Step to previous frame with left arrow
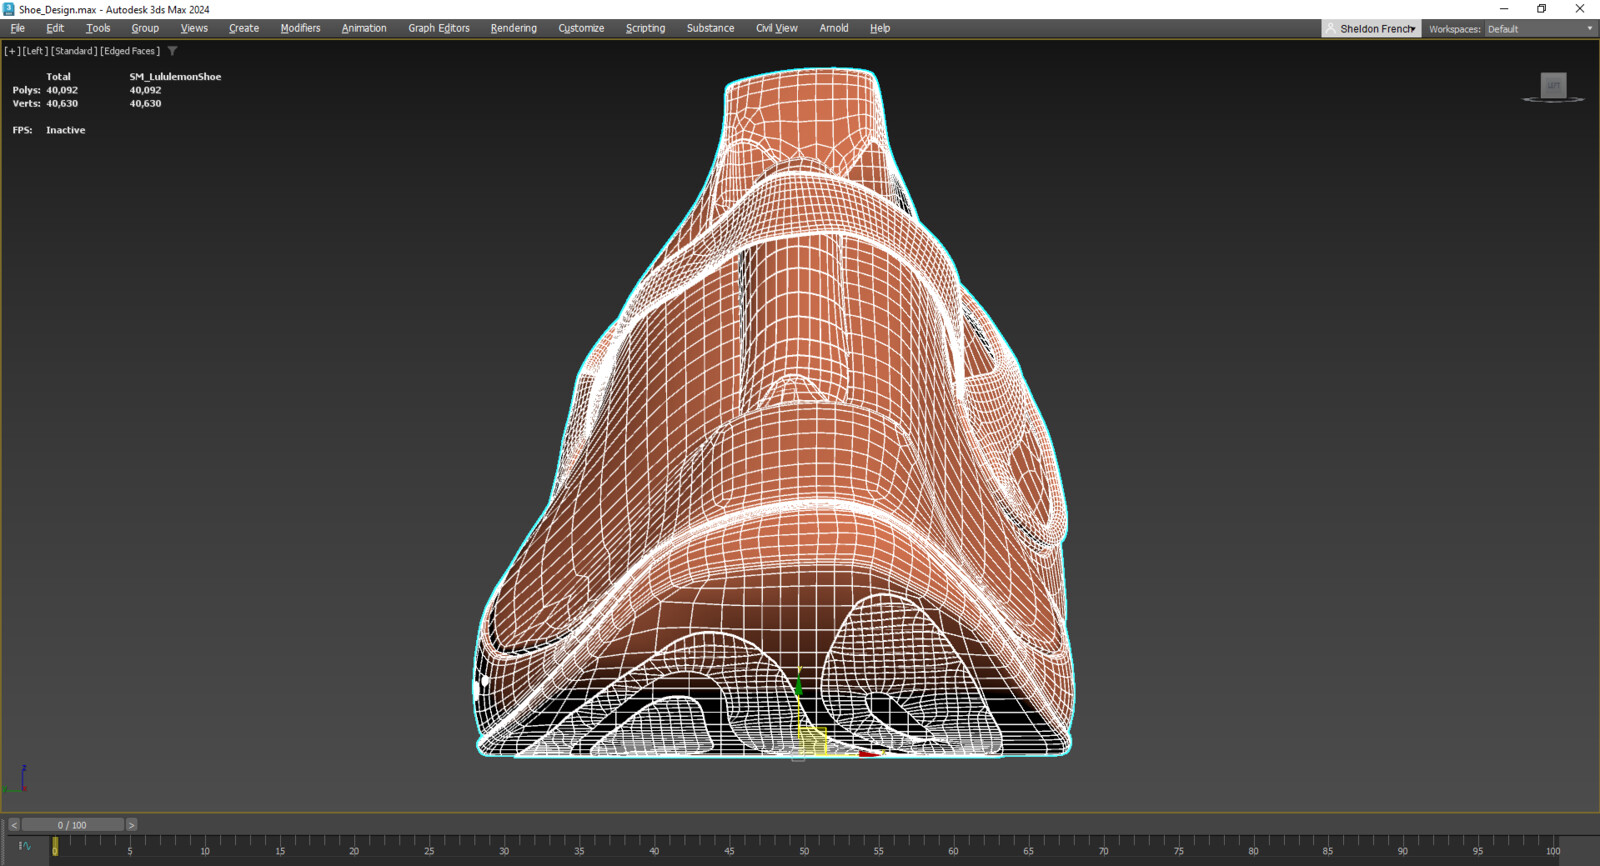The image size is (1600, 866). [14, 825]
